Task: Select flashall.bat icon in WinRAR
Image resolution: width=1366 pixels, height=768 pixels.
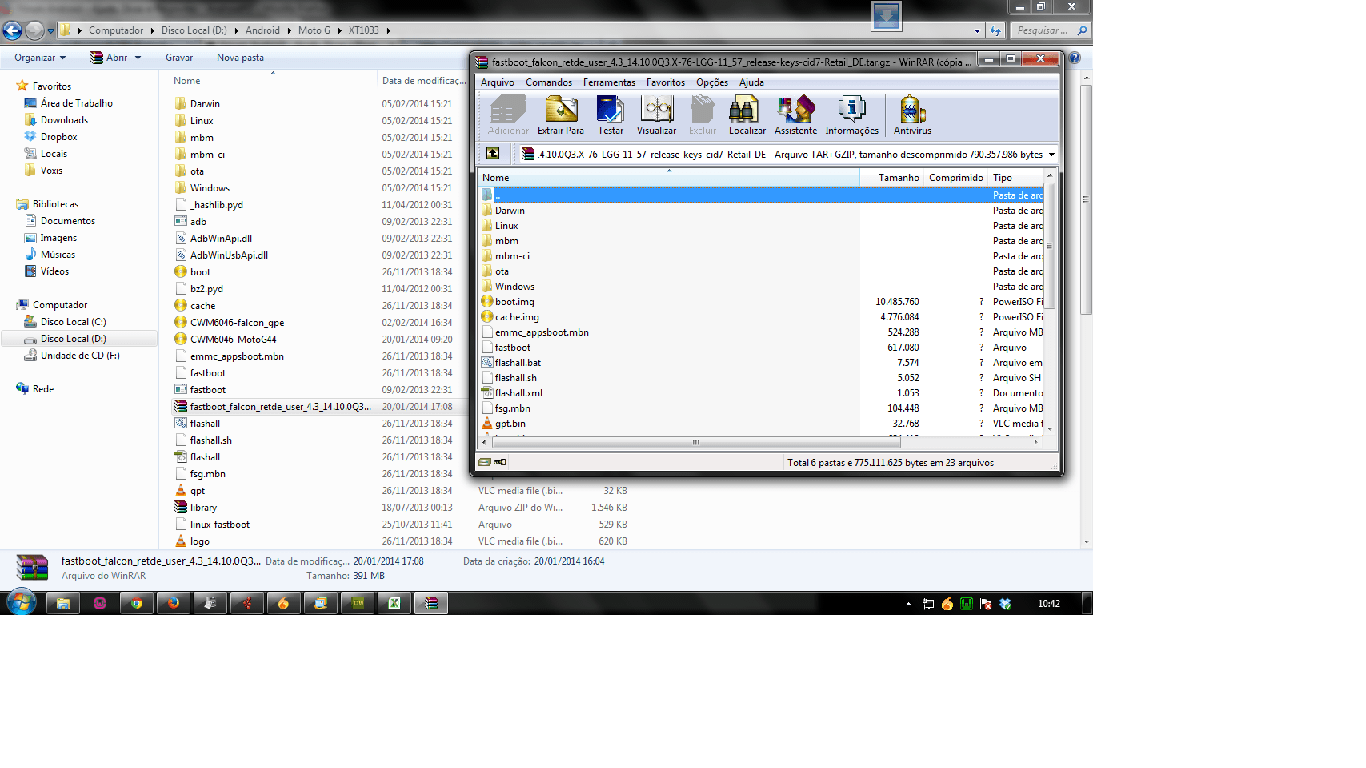Action: click(487, 363)
